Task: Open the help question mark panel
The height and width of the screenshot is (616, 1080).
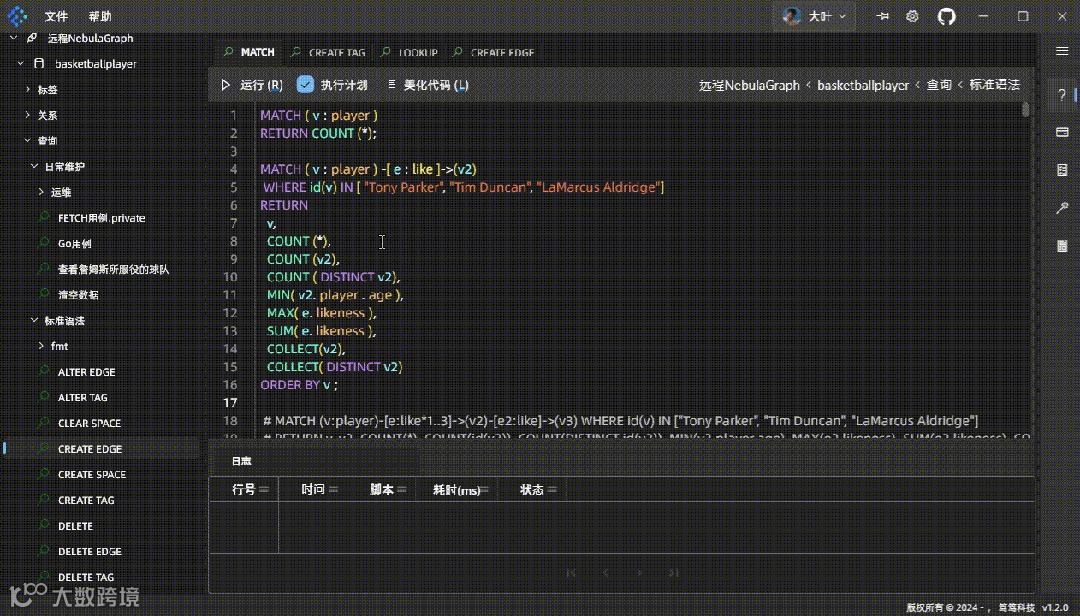Action: [x=1062, y=95]
